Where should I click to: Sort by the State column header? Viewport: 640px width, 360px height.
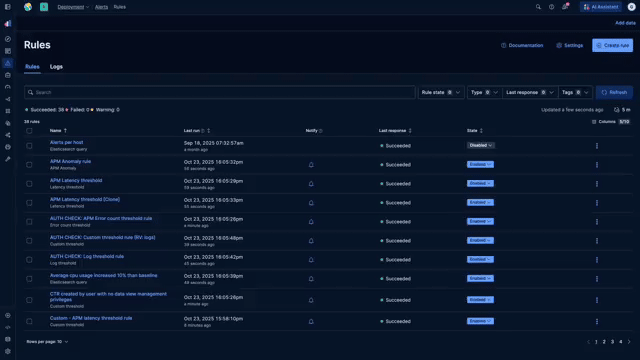(475, 131)
